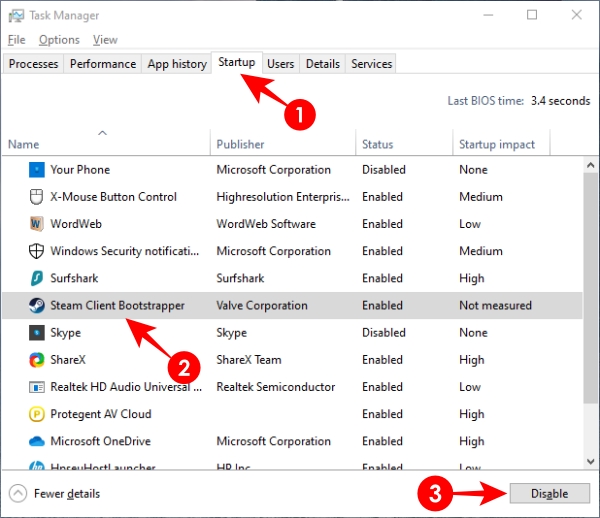Open the Services tab
The image size is (600, 518).
coord(372,64)
